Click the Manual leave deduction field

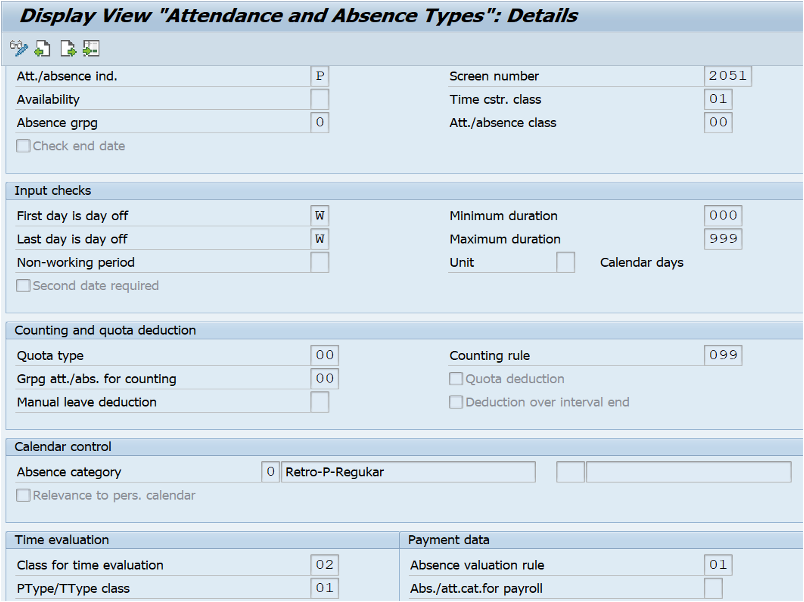[319, 402]
